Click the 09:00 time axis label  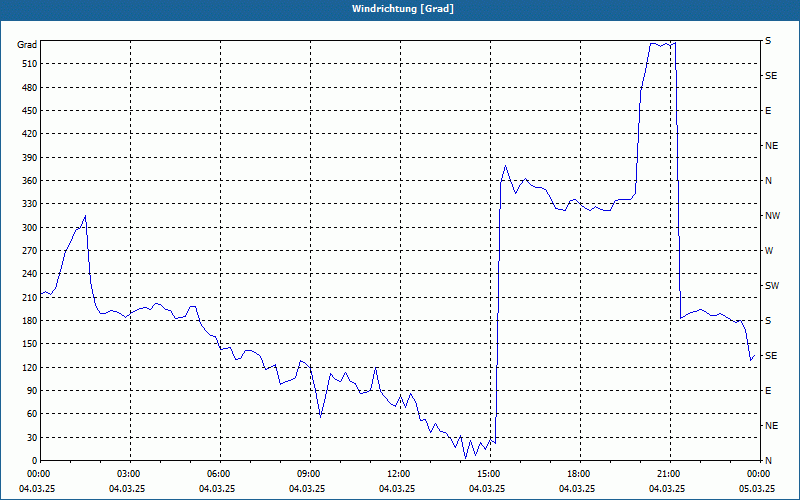click(307, 474)
